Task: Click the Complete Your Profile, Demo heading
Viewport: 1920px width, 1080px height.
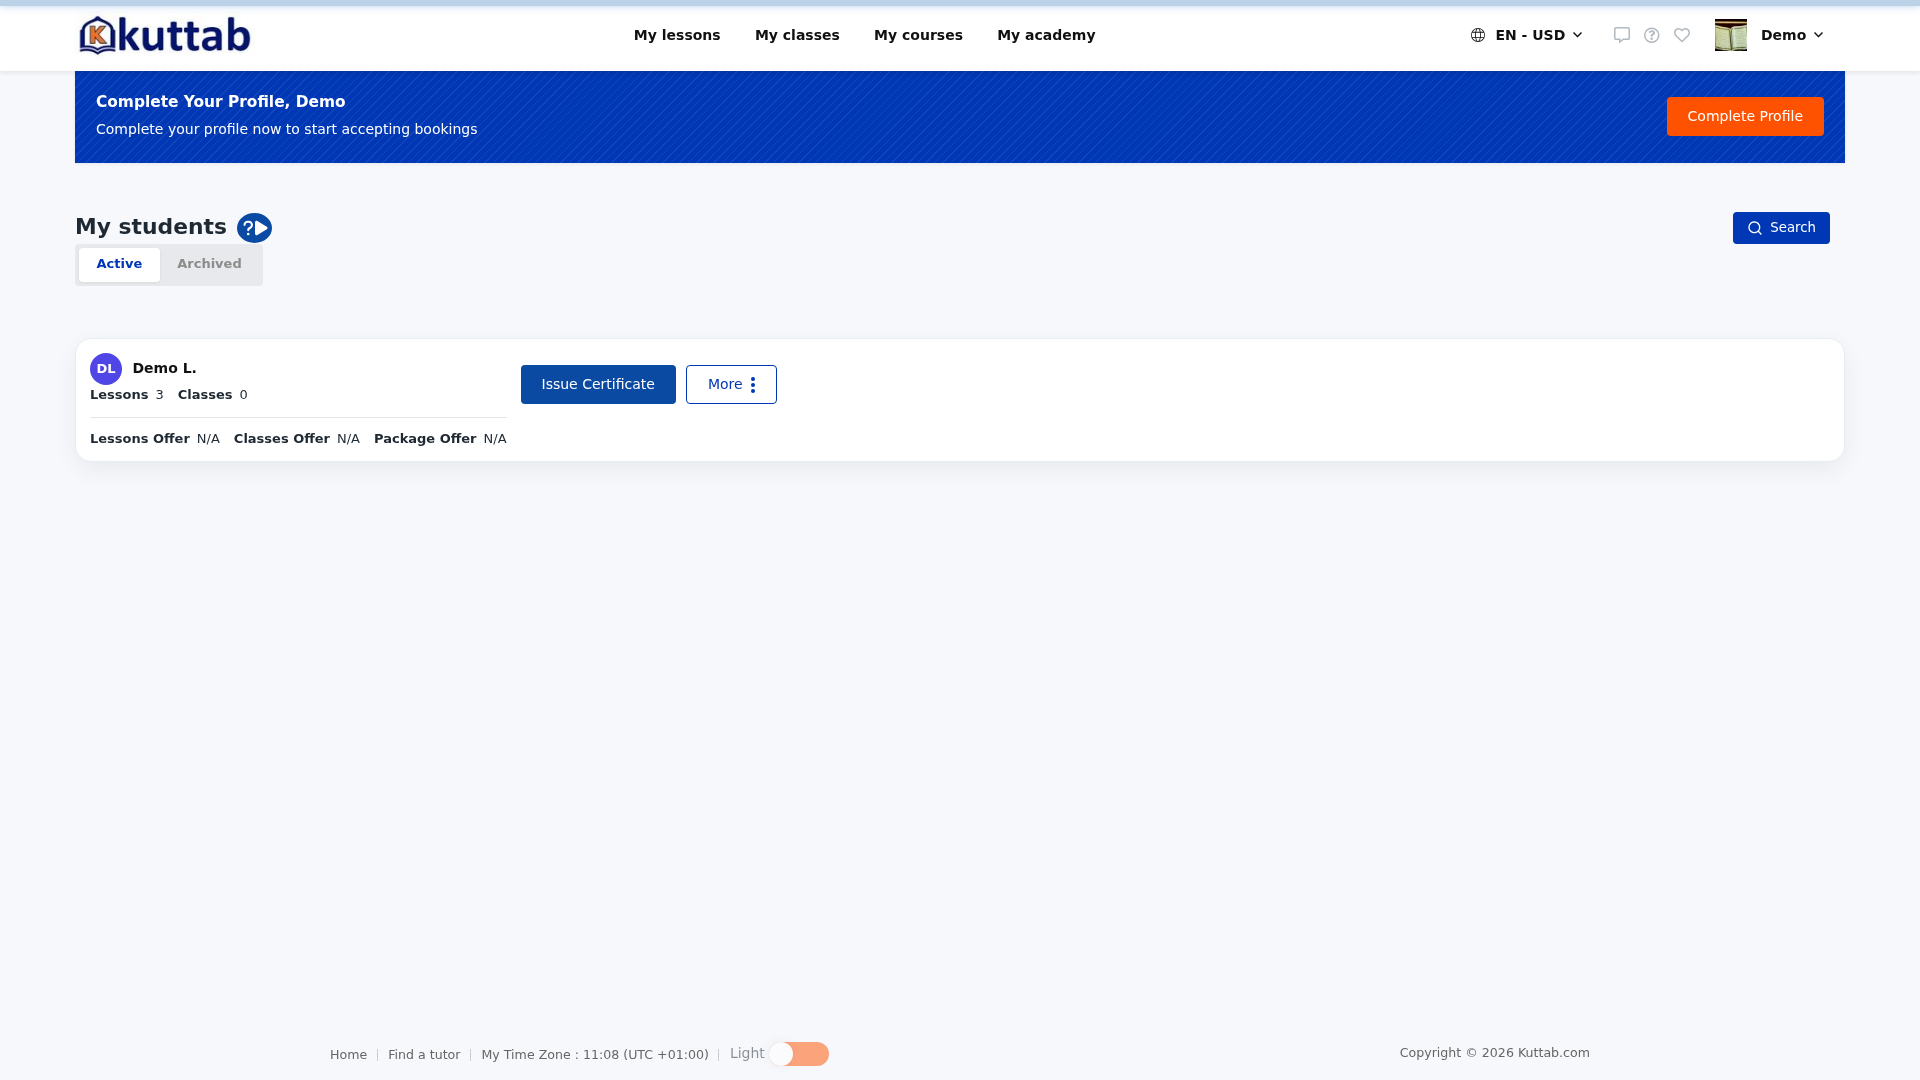Action: point(221,102)
